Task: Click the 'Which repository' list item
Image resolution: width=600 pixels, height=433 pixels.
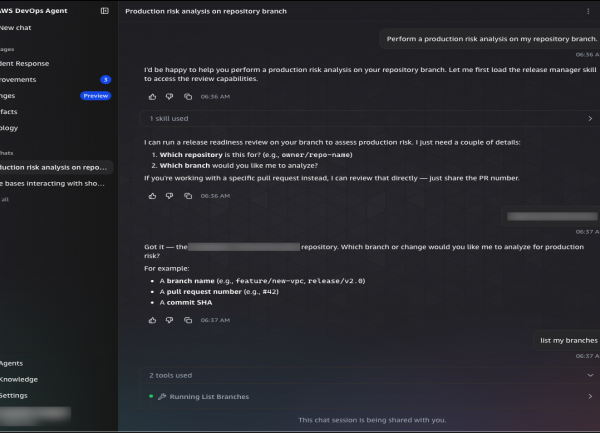Action: click(x=256, y=155)
